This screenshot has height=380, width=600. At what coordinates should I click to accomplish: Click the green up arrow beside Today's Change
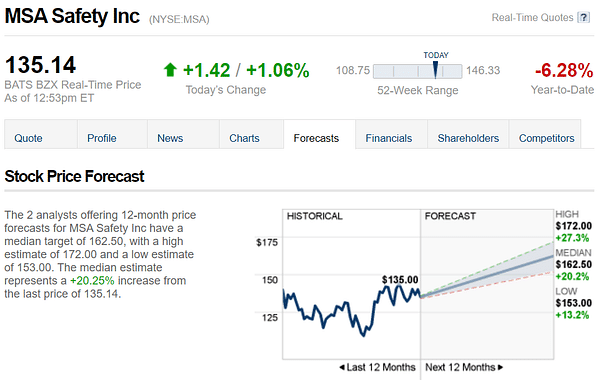(x=170, y=70)
